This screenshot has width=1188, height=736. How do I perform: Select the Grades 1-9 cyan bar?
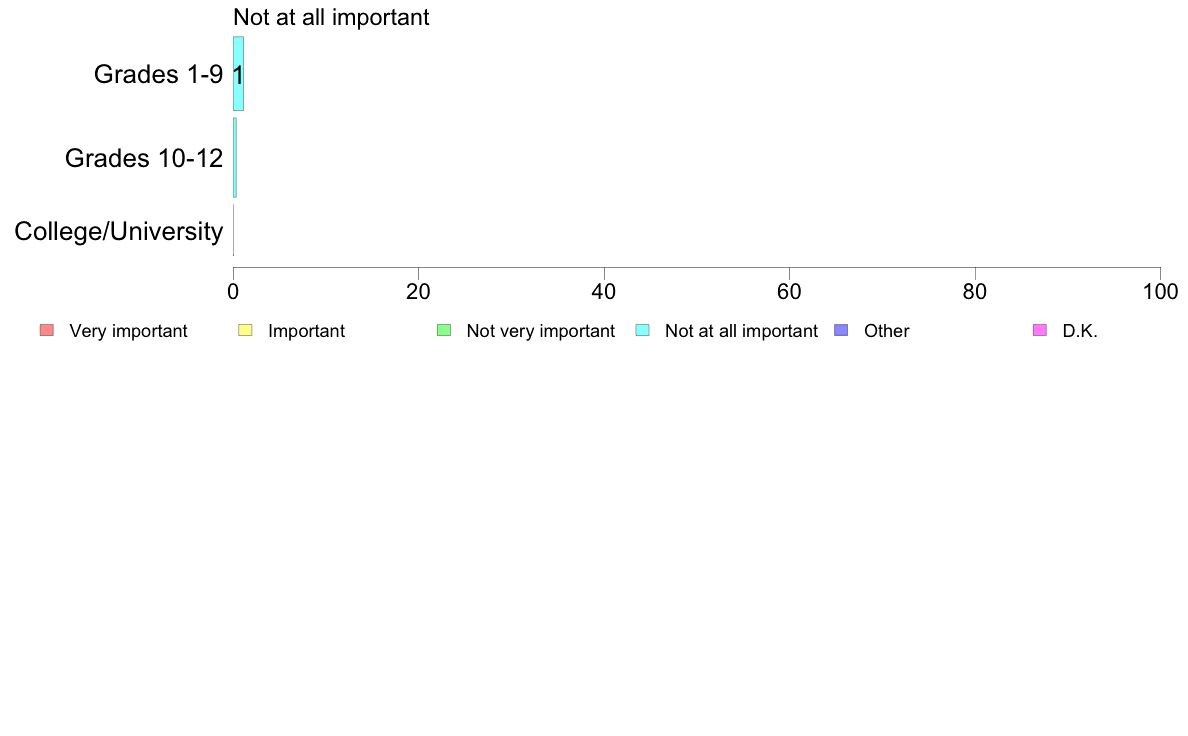pyautogui.click(x=238, y=74)
